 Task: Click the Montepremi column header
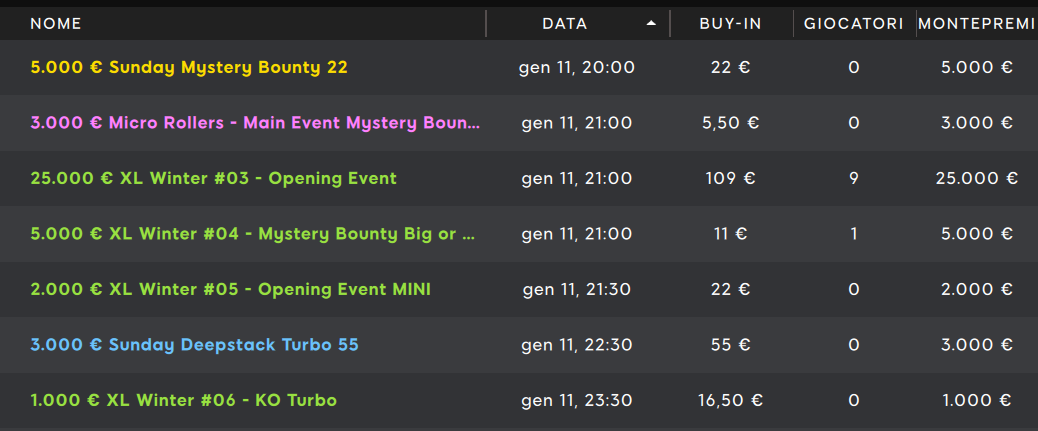point(978,23)
